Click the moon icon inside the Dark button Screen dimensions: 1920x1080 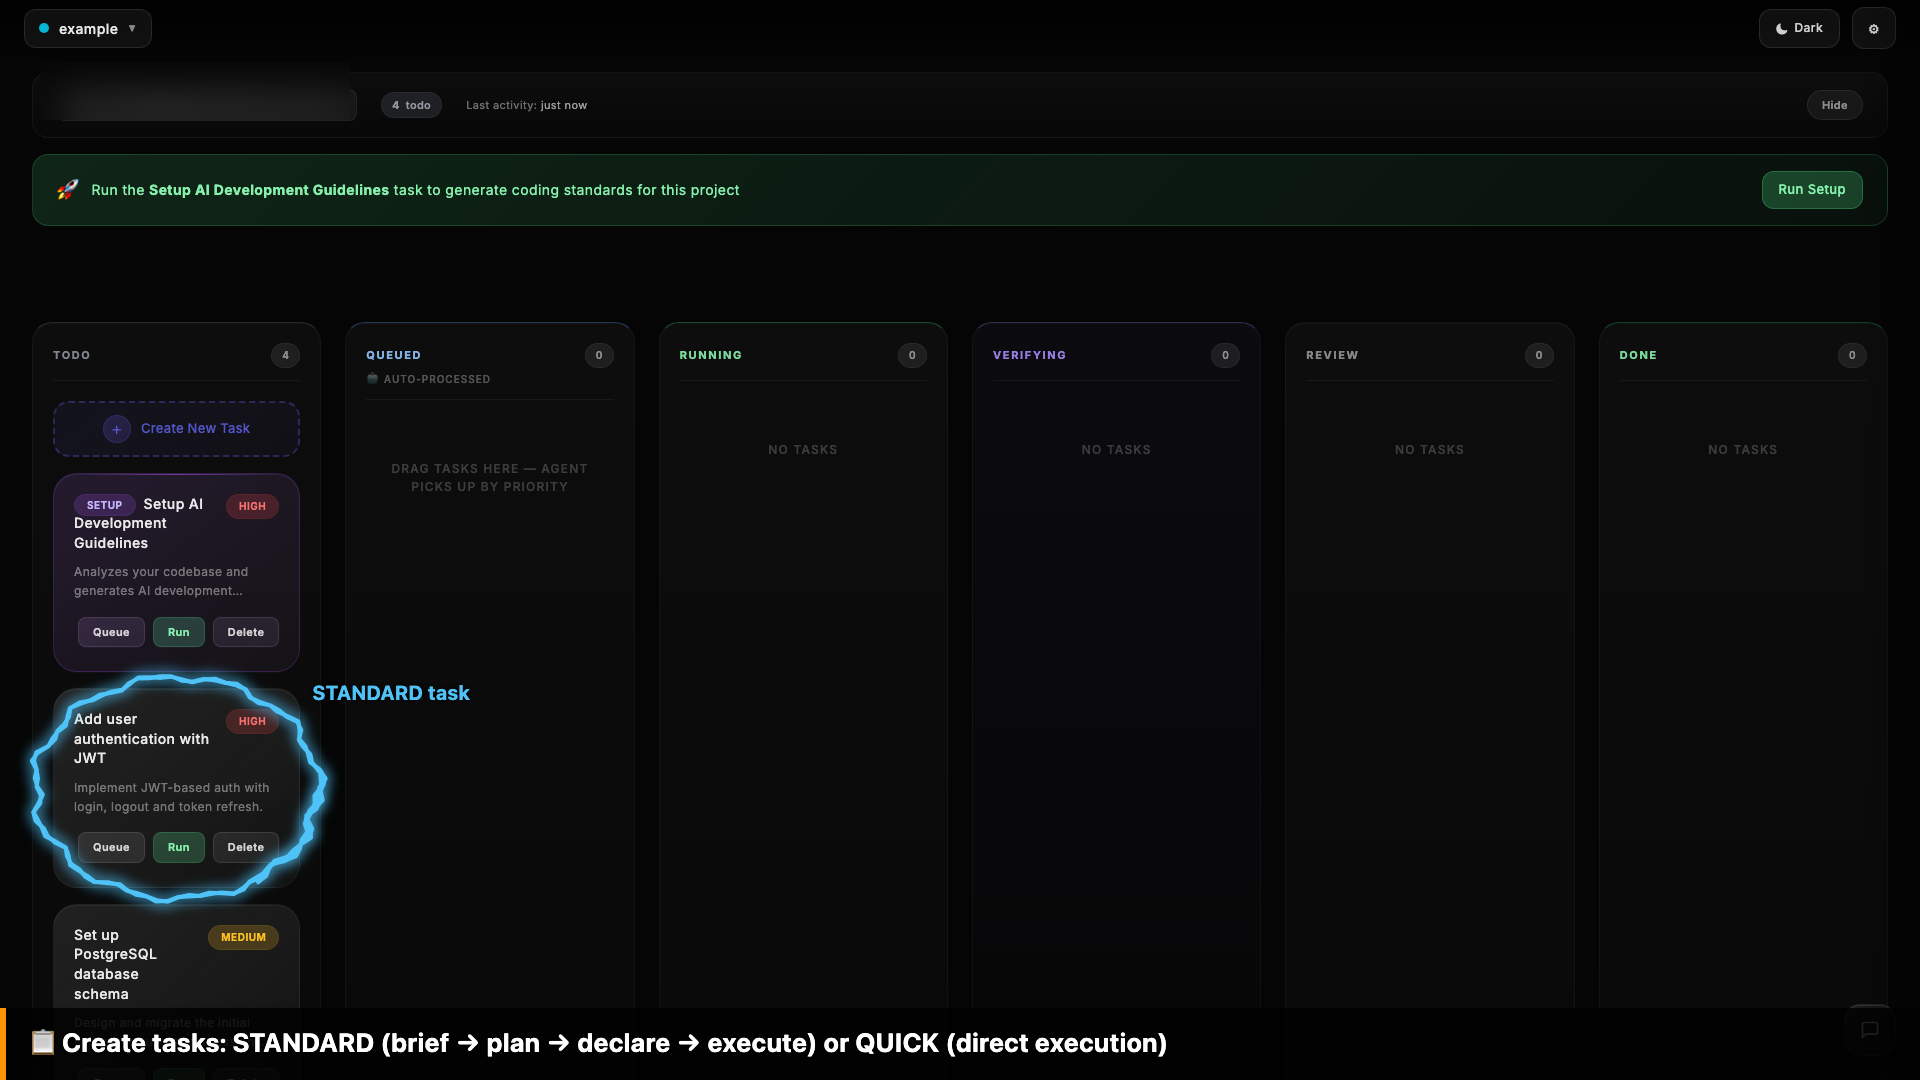tap(1781, 28)
